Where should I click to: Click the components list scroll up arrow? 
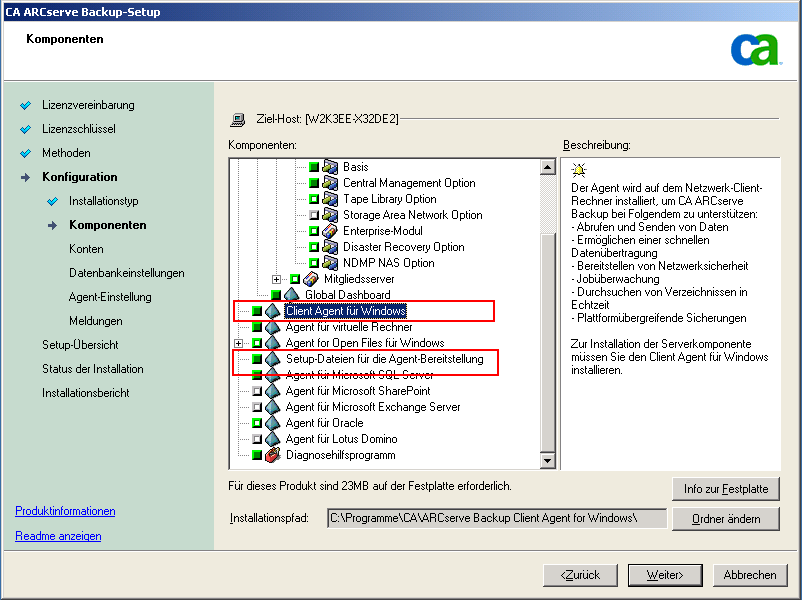tap(547, 167)
